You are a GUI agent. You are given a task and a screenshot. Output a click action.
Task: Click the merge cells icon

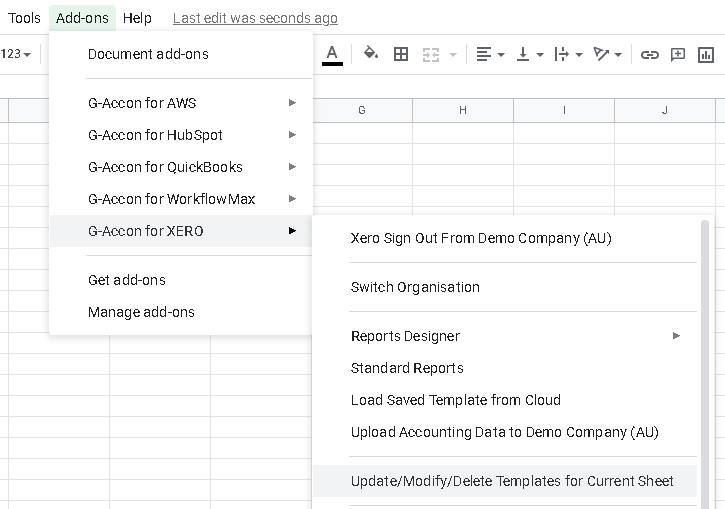pyautogui.click(x=430, y=55)
